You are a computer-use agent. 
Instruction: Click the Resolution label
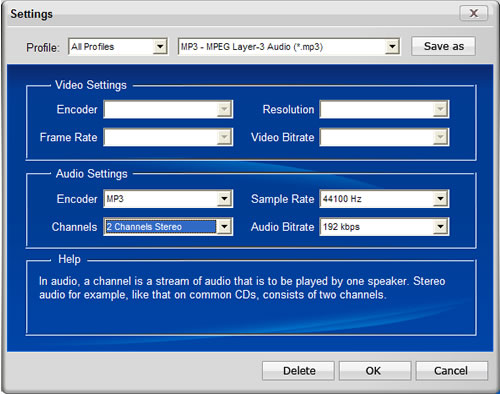tap(288, 110)
